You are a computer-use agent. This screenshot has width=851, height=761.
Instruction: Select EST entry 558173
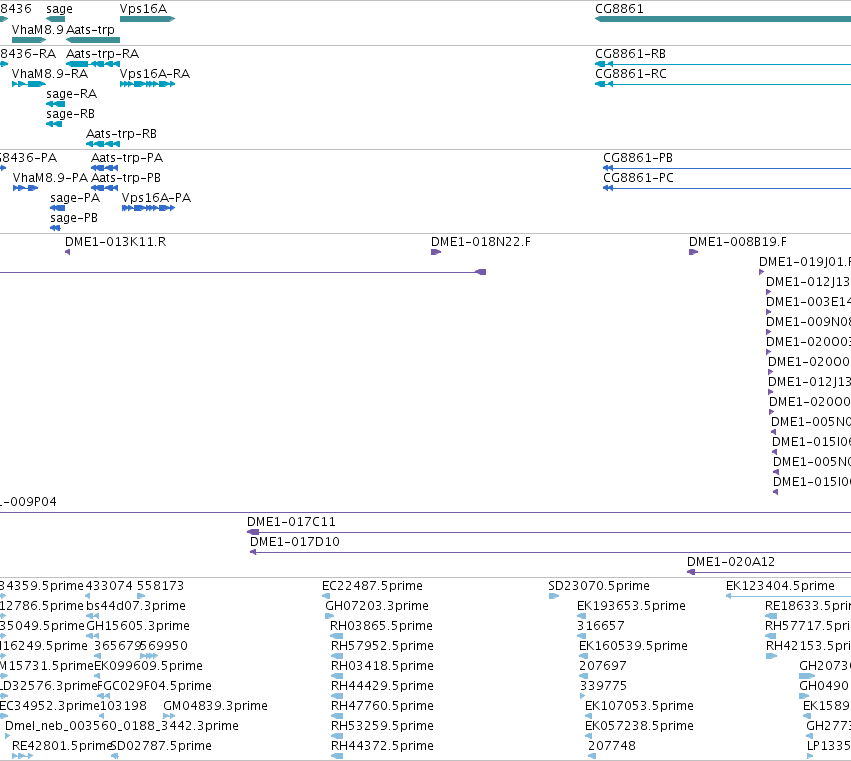(141, 597)
